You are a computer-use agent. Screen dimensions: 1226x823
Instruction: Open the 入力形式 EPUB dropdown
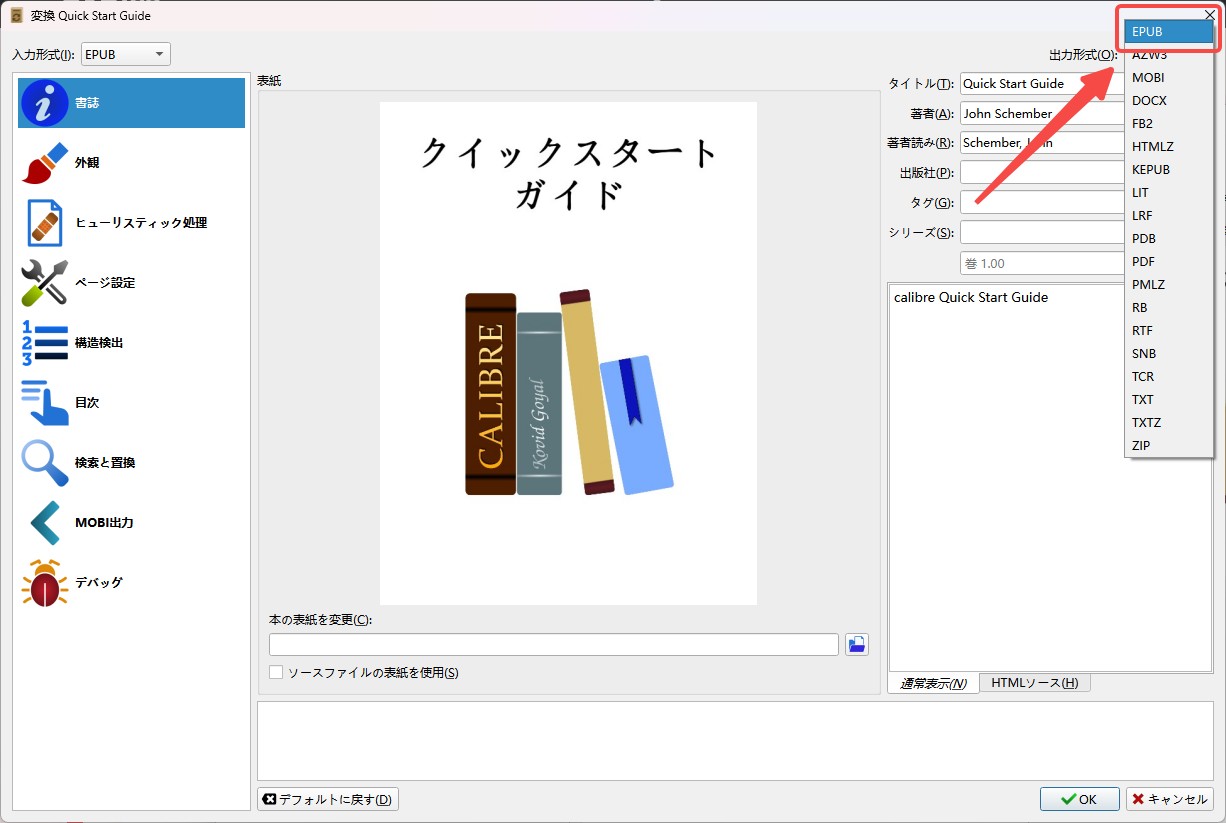[126, 54]
